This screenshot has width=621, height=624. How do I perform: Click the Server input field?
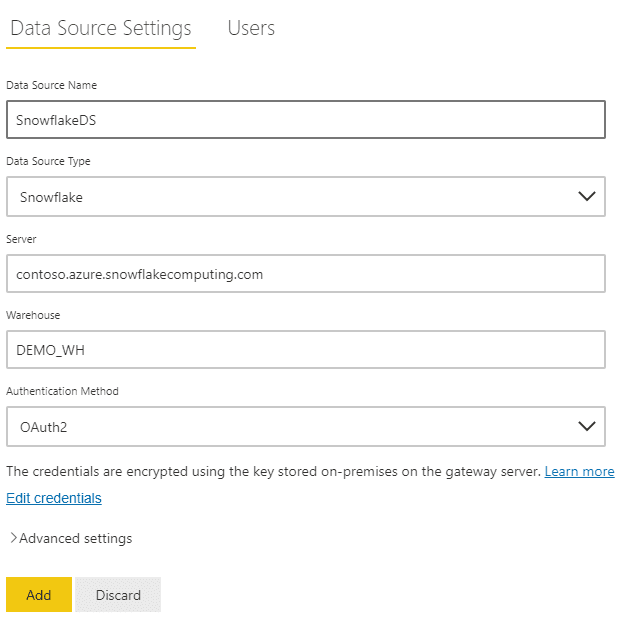click(x=306, y=273)
